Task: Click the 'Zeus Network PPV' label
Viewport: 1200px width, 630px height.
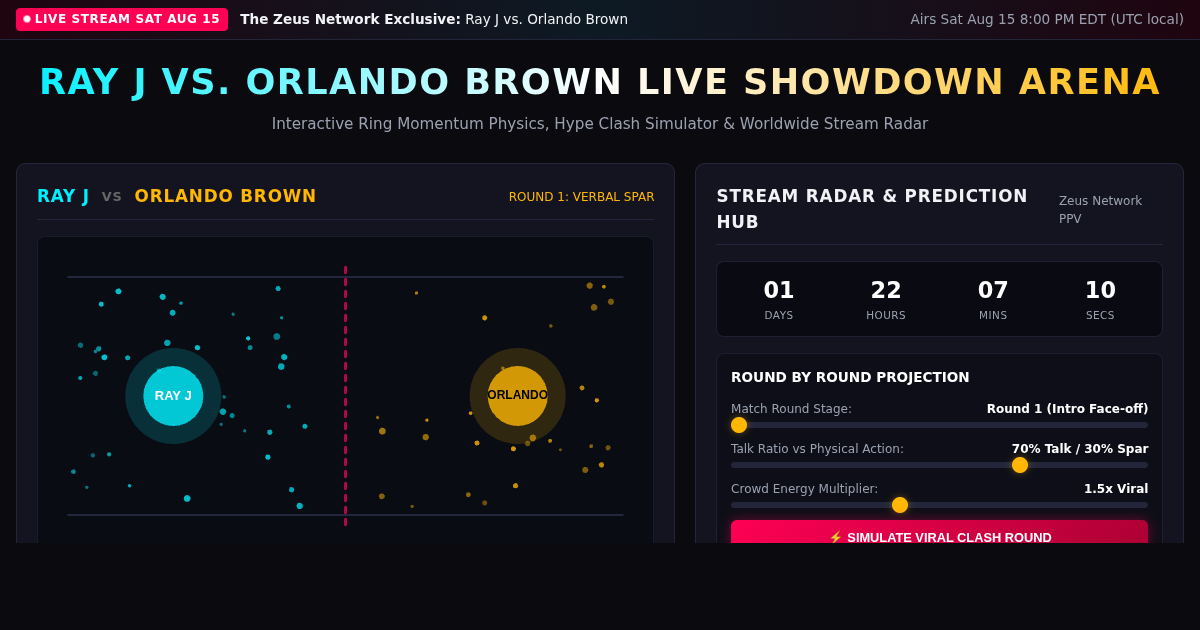Action: (1101, 210)
